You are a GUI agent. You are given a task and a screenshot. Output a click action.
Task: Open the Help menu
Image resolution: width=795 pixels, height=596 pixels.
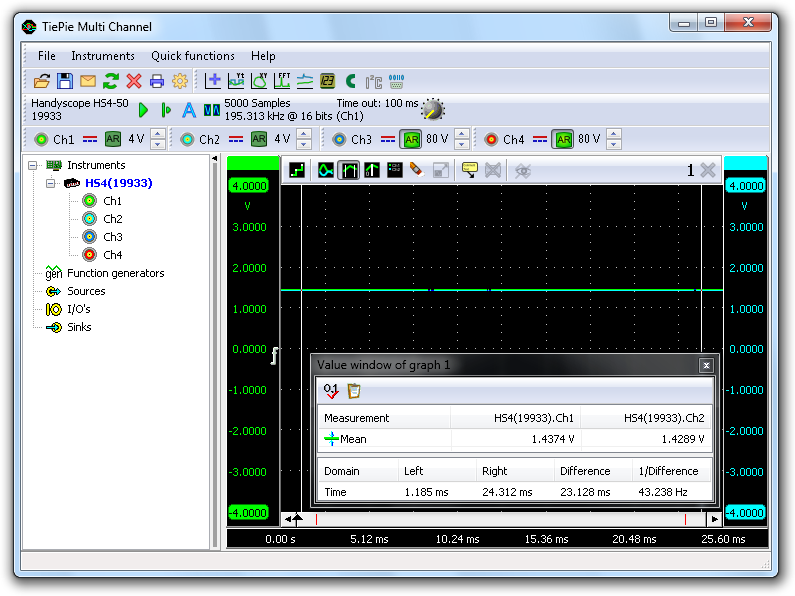pos(263,56)
